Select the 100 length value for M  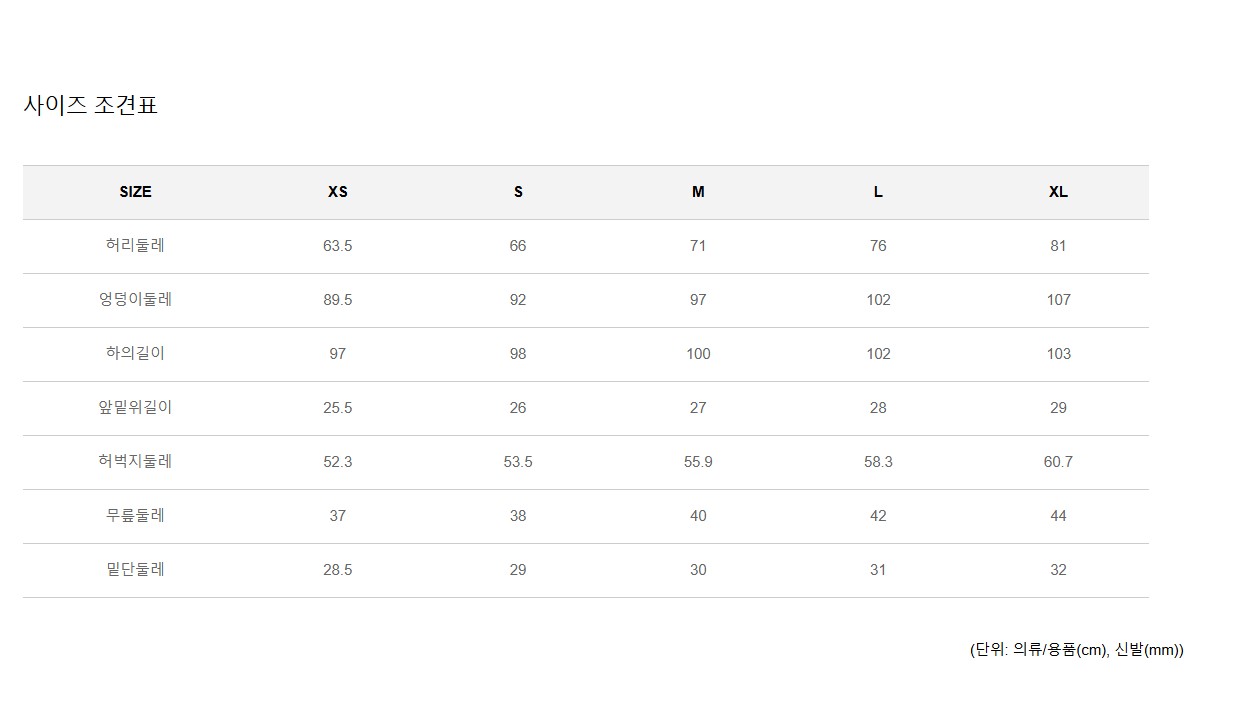pyautogui.click(x=698, y=354)
